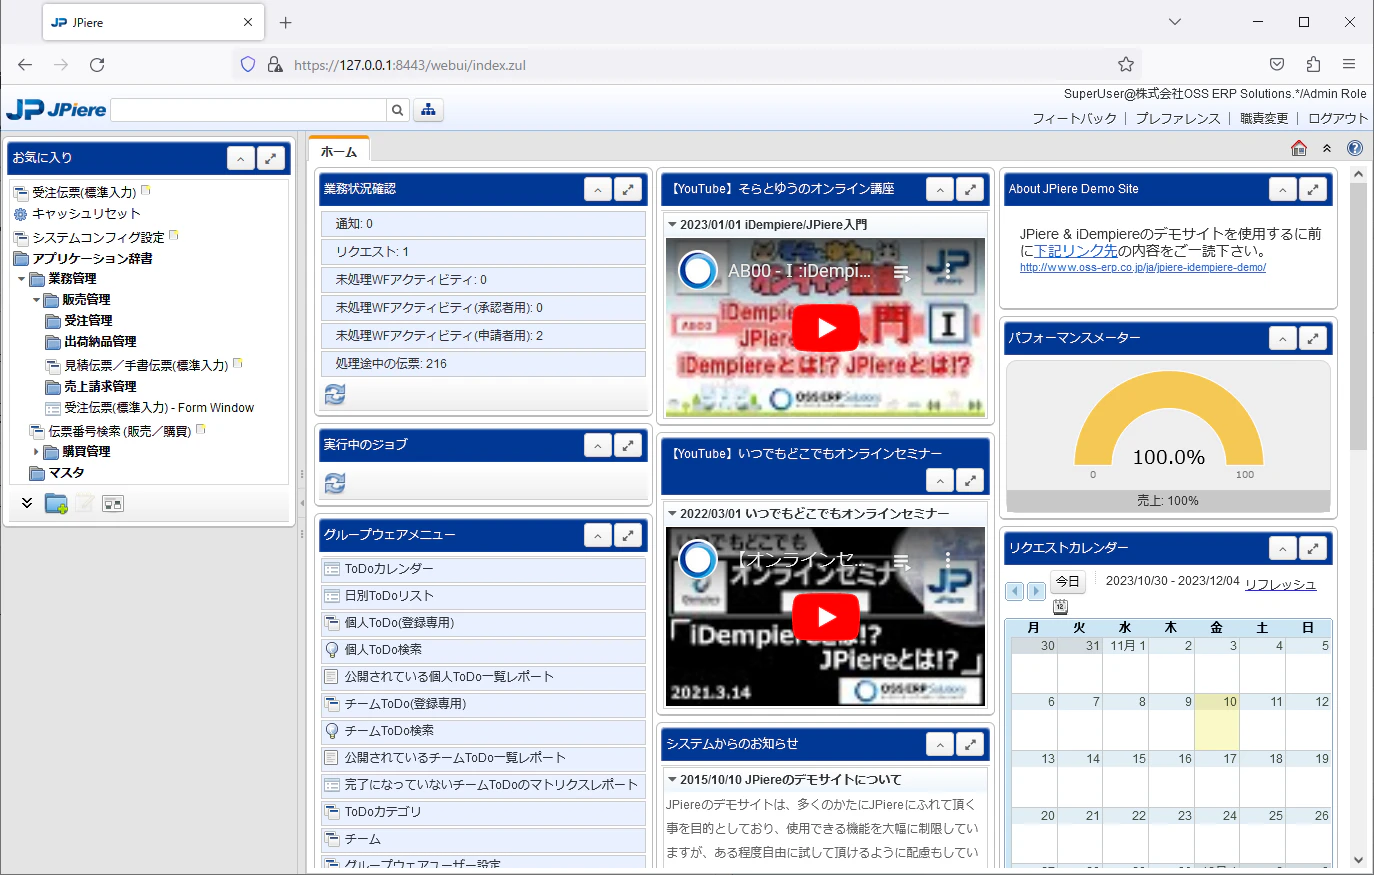Open フィードバック in the header menu

coord(1074,118)
